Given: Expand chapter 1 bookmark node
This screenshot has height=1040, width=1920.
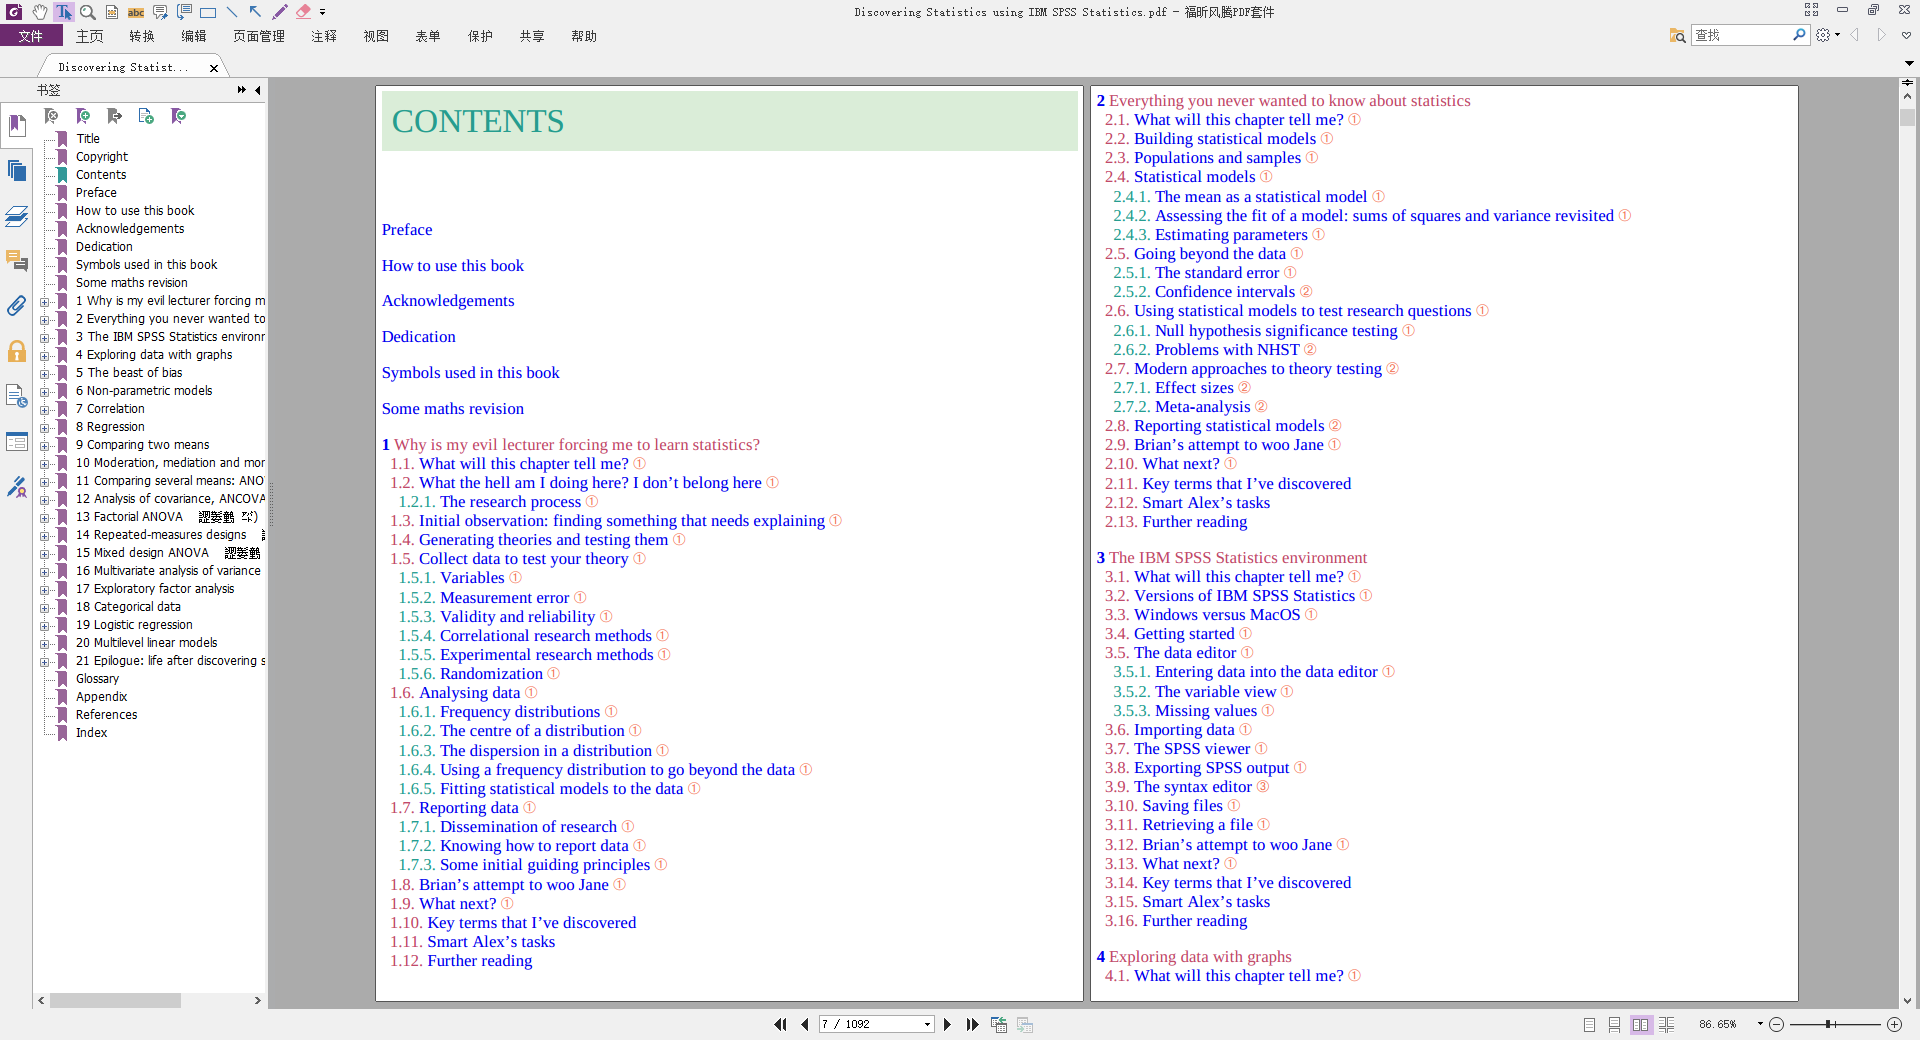Looking at the screenshot, I should [x=44, y=301].
